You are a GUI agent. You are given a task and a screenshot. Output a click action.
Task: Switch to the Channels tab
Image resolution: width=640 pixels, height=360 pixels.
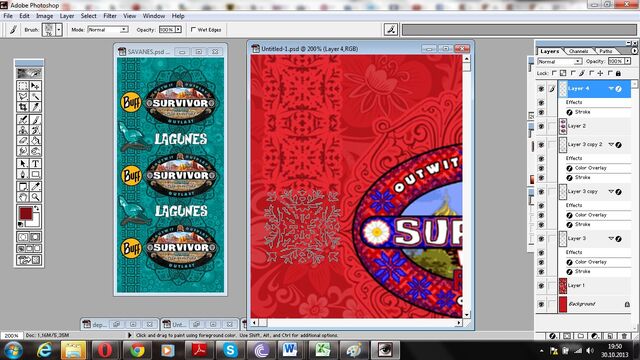tap(578, 51)
